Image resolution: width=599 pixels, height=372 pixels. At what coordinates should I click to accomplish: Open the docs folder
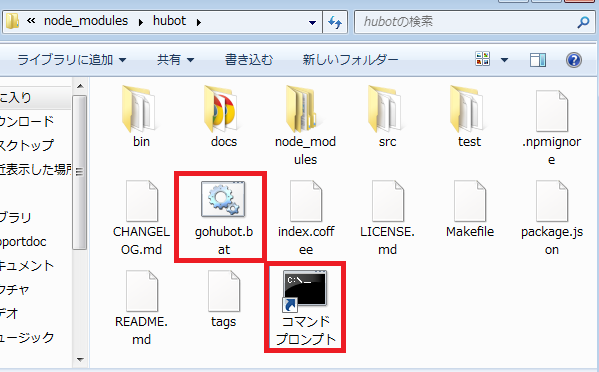222,110
